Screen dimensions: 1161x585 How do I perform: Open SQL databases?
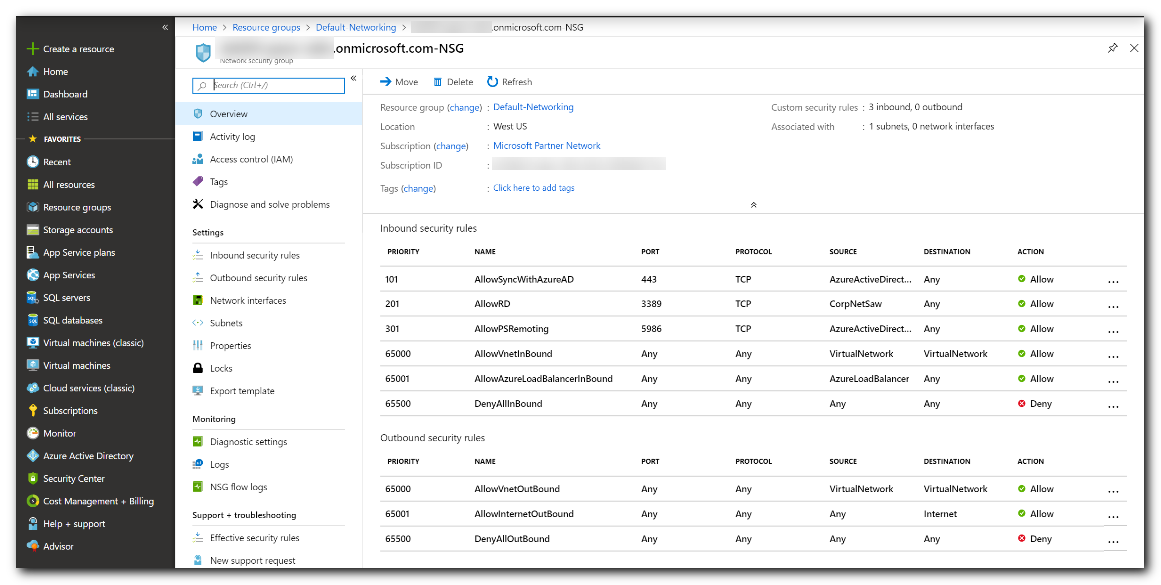tap(73, 321)
